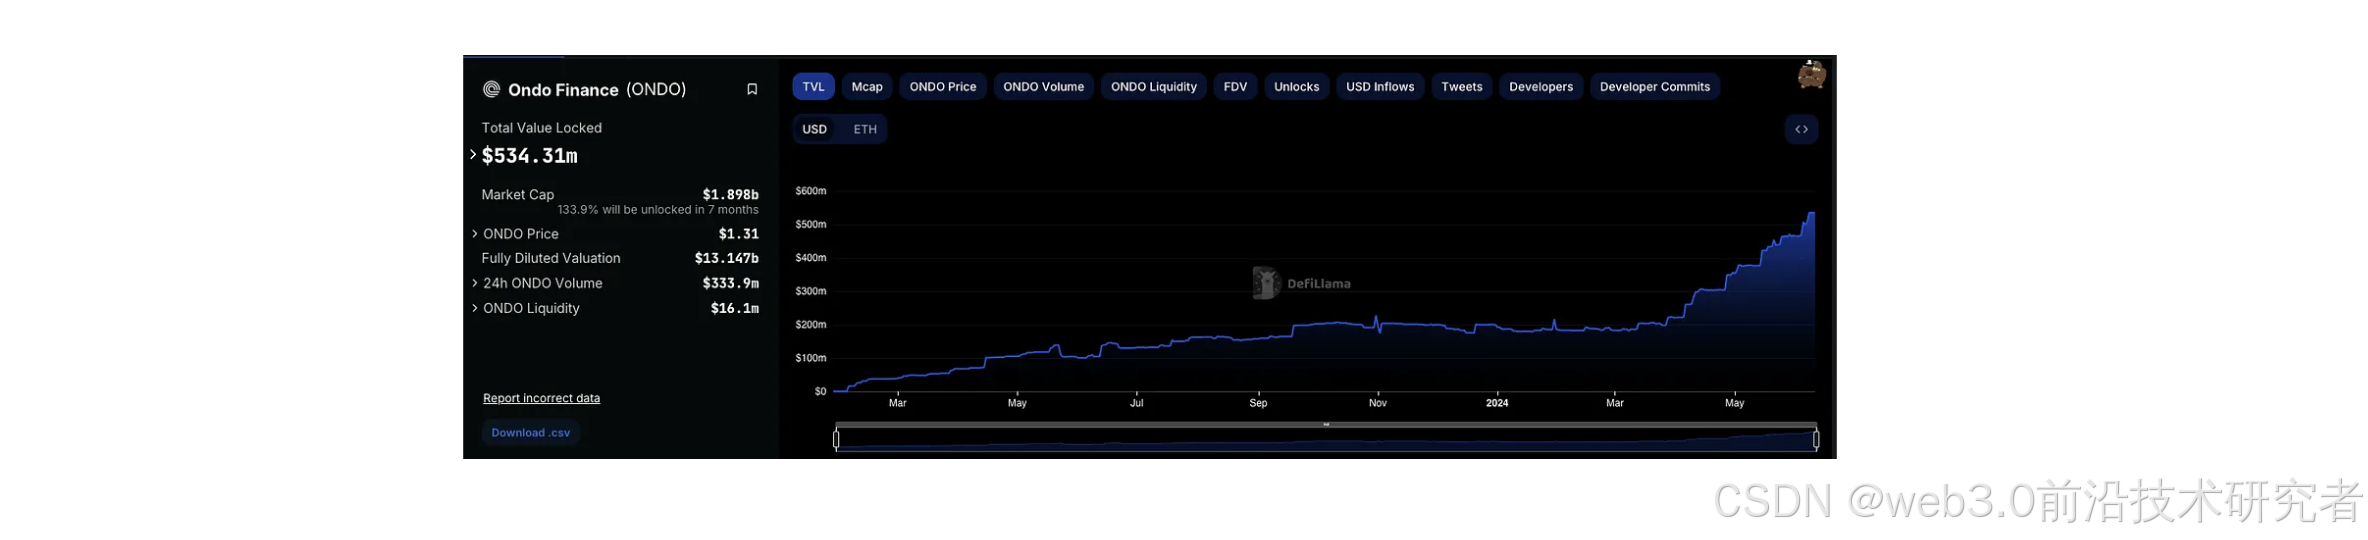Click the $600m axis label
Screen dimensions: 2368x540
coord(811,191)
